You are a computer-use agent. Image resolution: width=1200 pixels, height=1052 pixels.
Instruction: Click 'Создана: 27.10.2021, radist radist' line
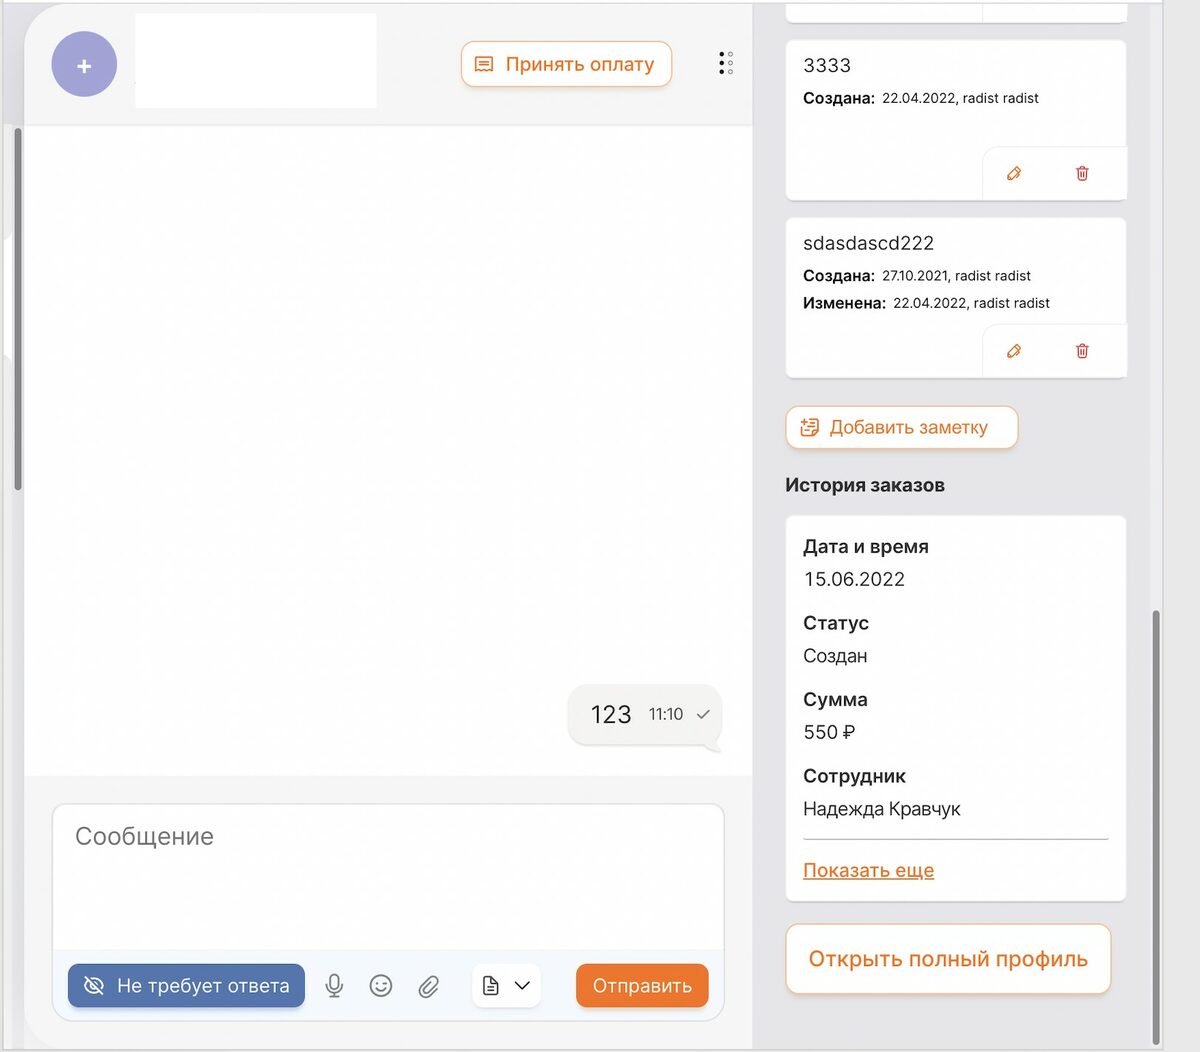point(917,276)
